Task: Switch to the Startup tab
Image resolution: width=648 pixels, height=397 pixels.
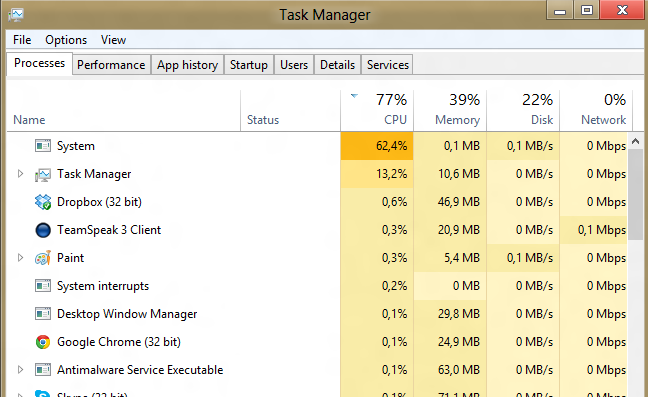Action: point(249,65)
